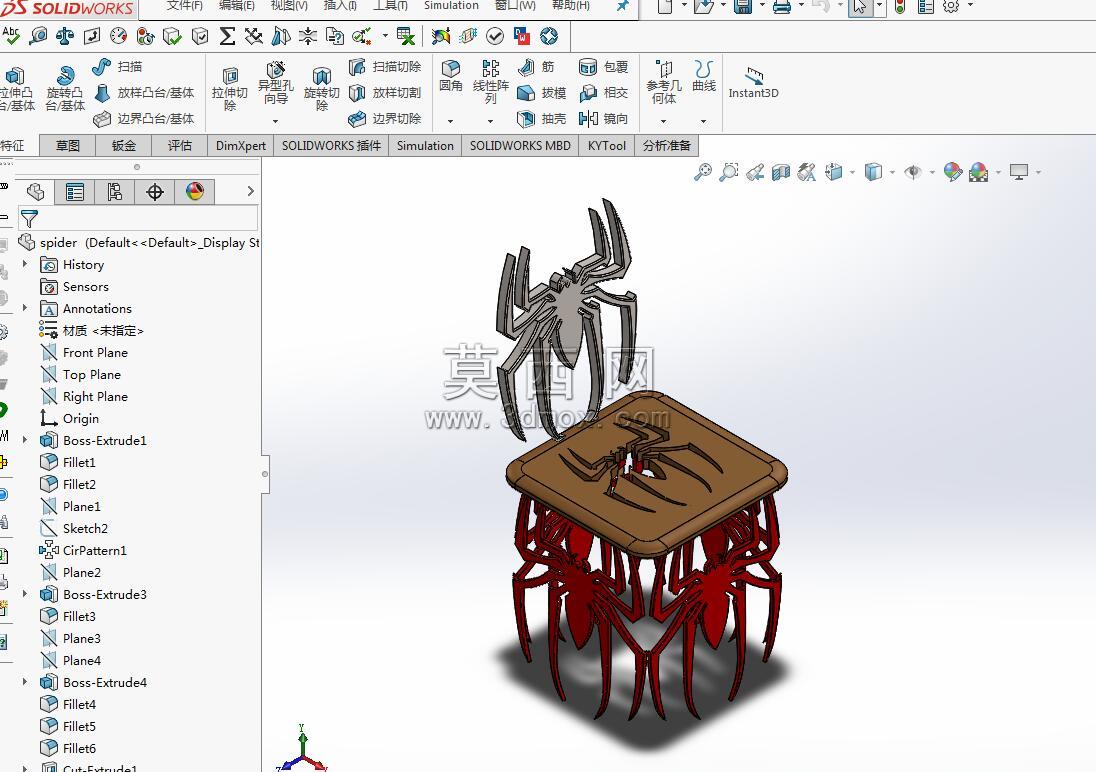Switch to the 草图 (Sketch) tab
Viewport: 1096px width, 772px height.
68,145
